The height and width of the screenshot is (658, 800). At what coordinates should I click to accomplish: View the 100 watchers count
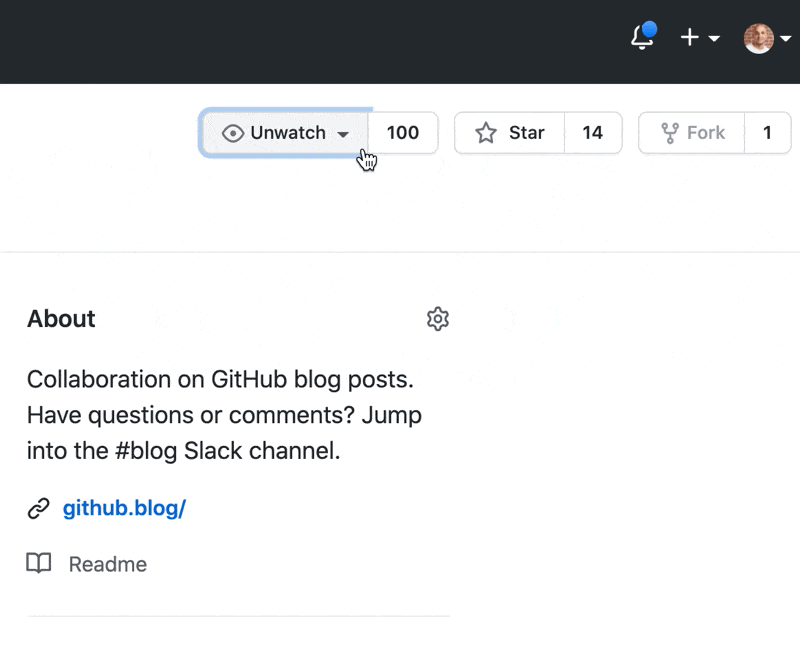click(x=403, y=133)
